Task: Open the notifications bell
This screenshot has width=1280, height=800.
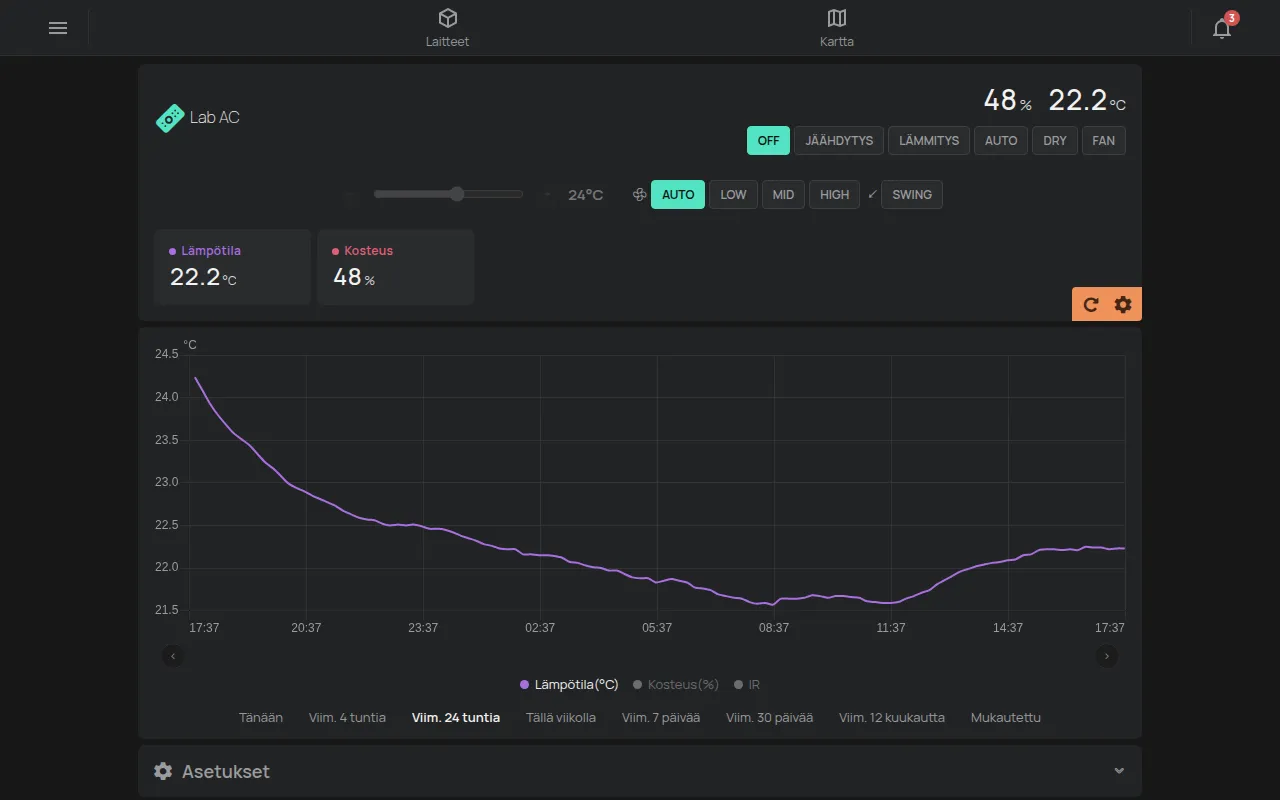Action: (1222, 28)
